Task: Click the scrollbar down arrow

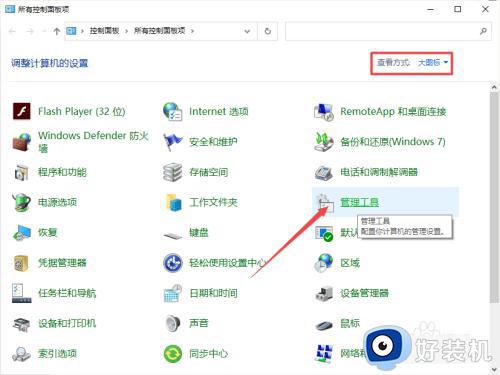Action: click(494, 369)
